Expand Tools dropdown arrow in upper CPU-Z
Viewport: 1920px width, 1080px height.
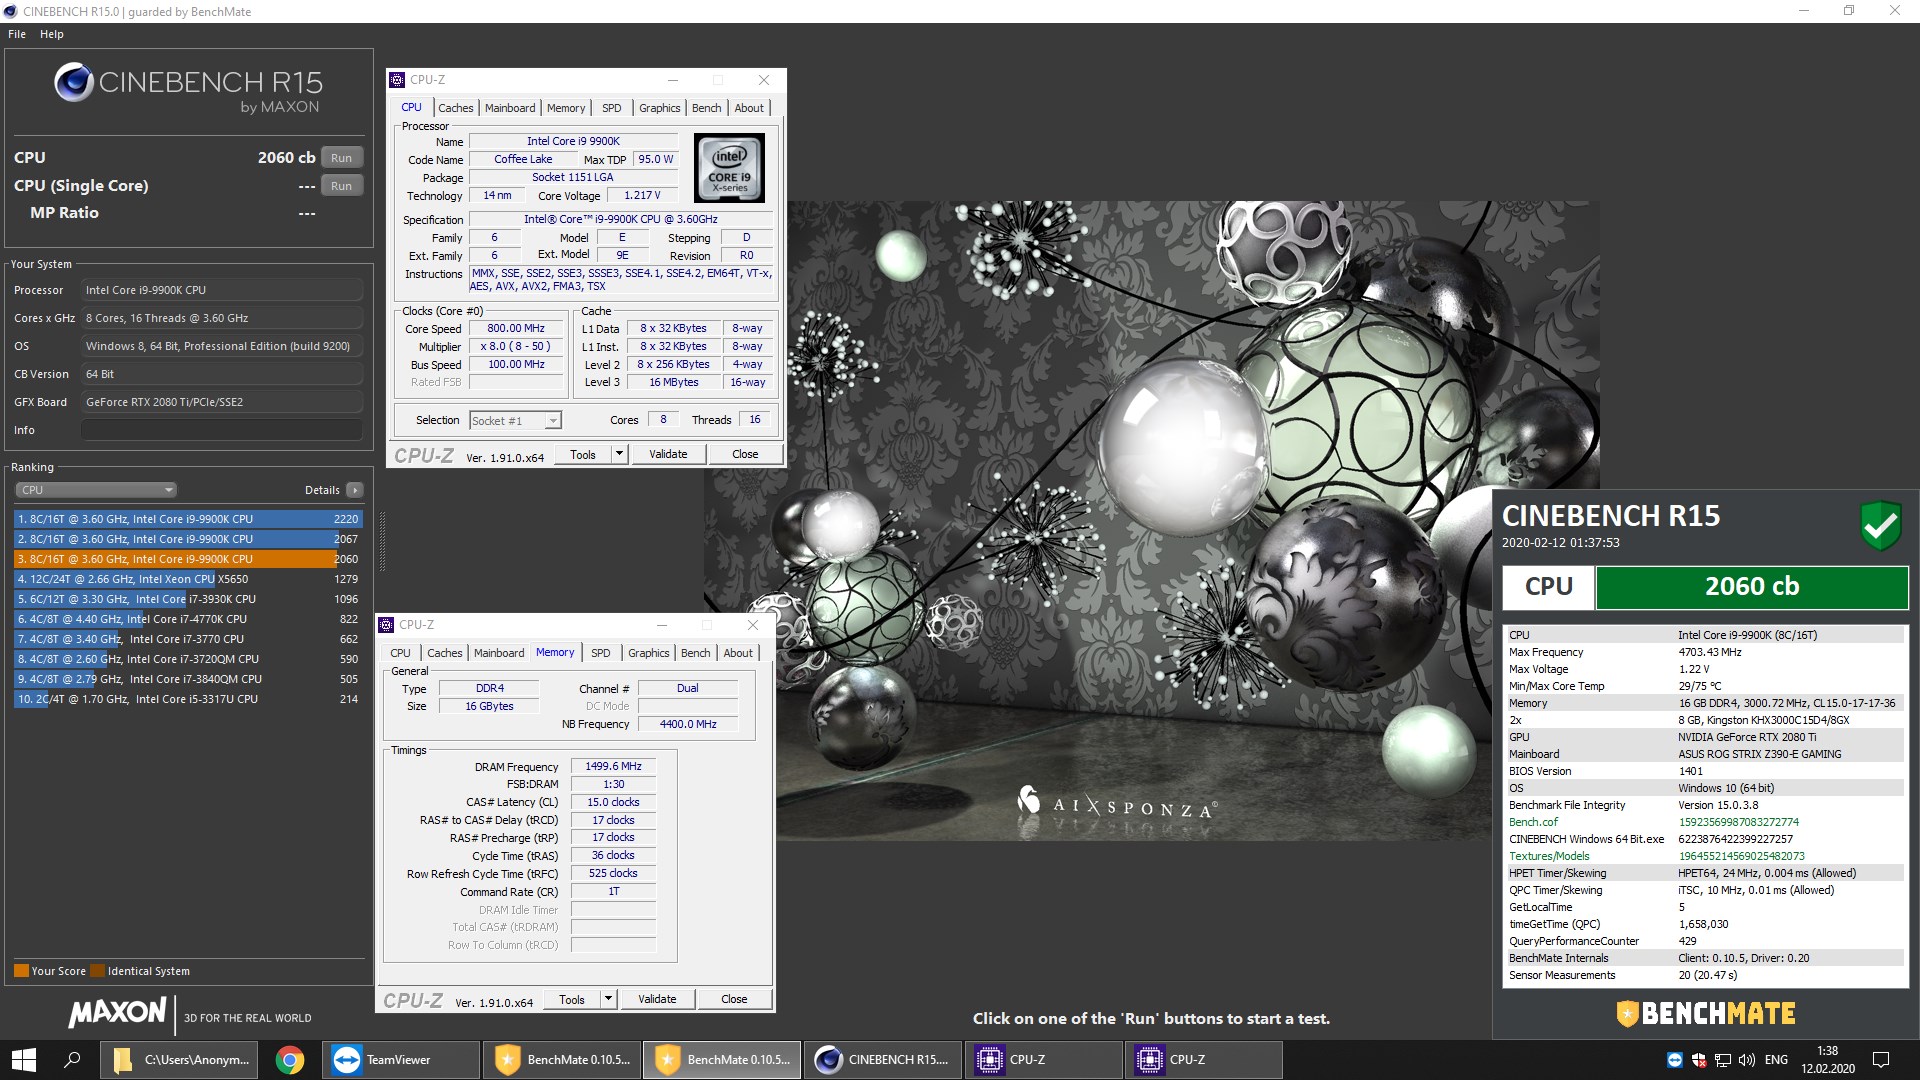tap(619, 454)
